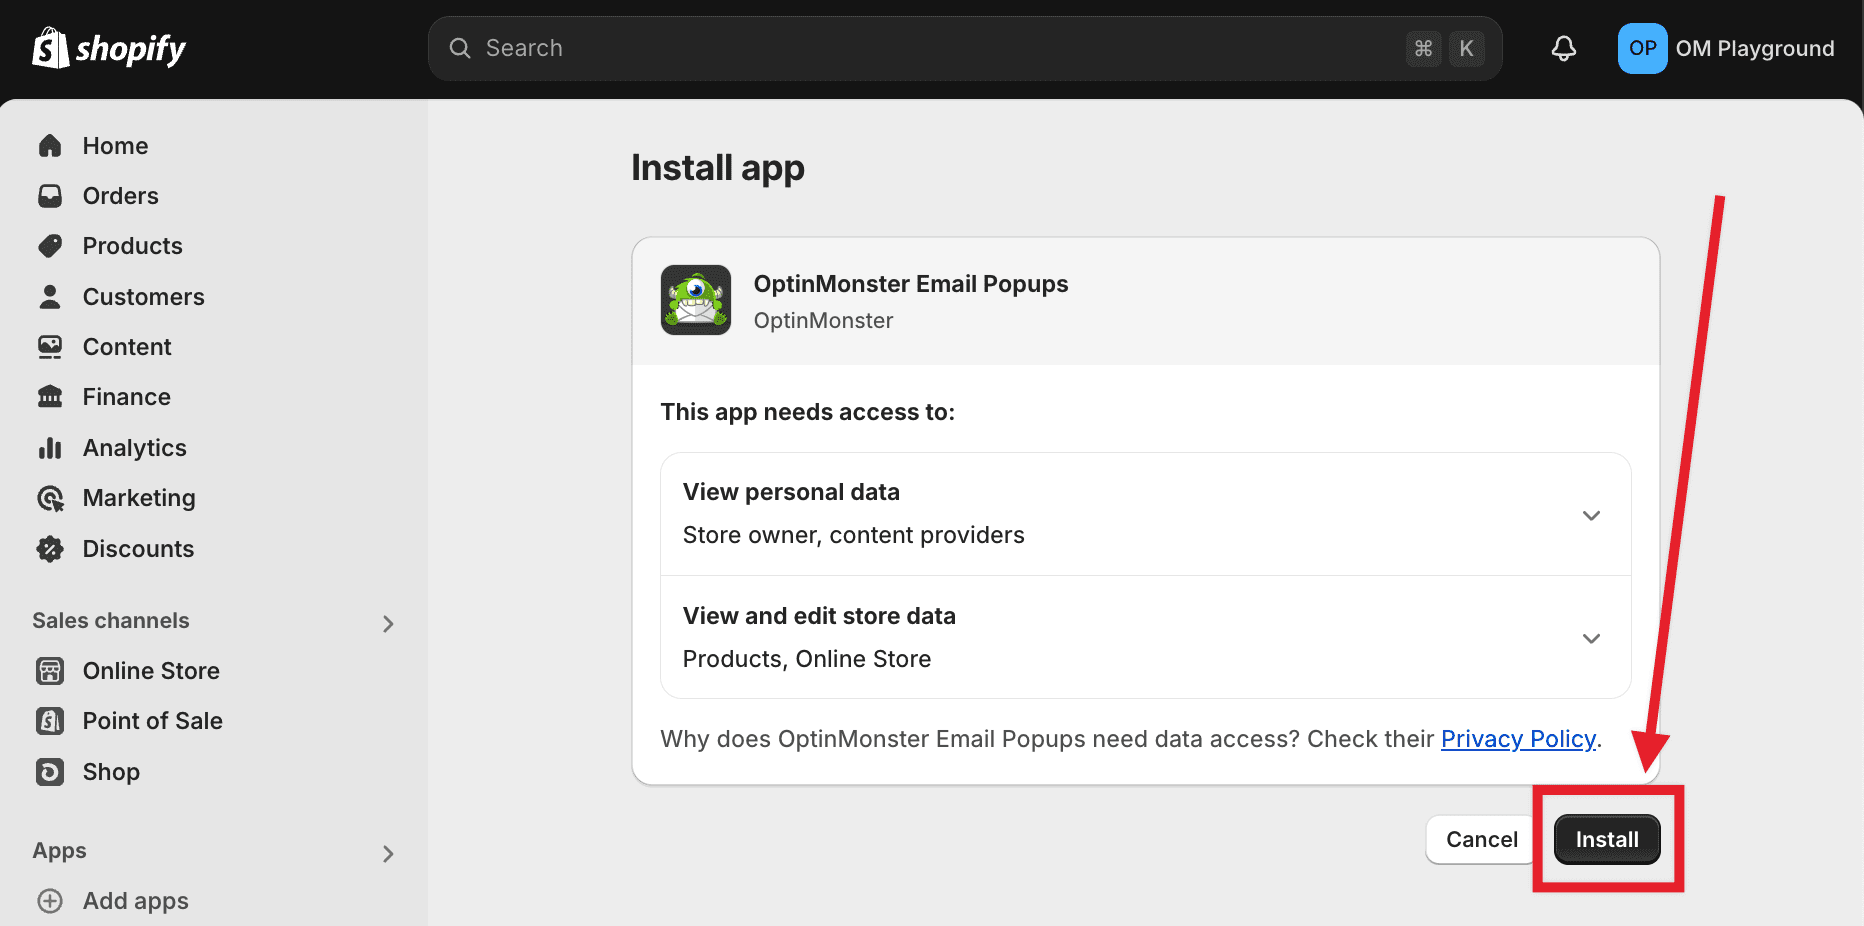The height and width of the screenshot is (926, 1864).
Task: Click the Discounts badge icon
Action: (x=50, y=548)
